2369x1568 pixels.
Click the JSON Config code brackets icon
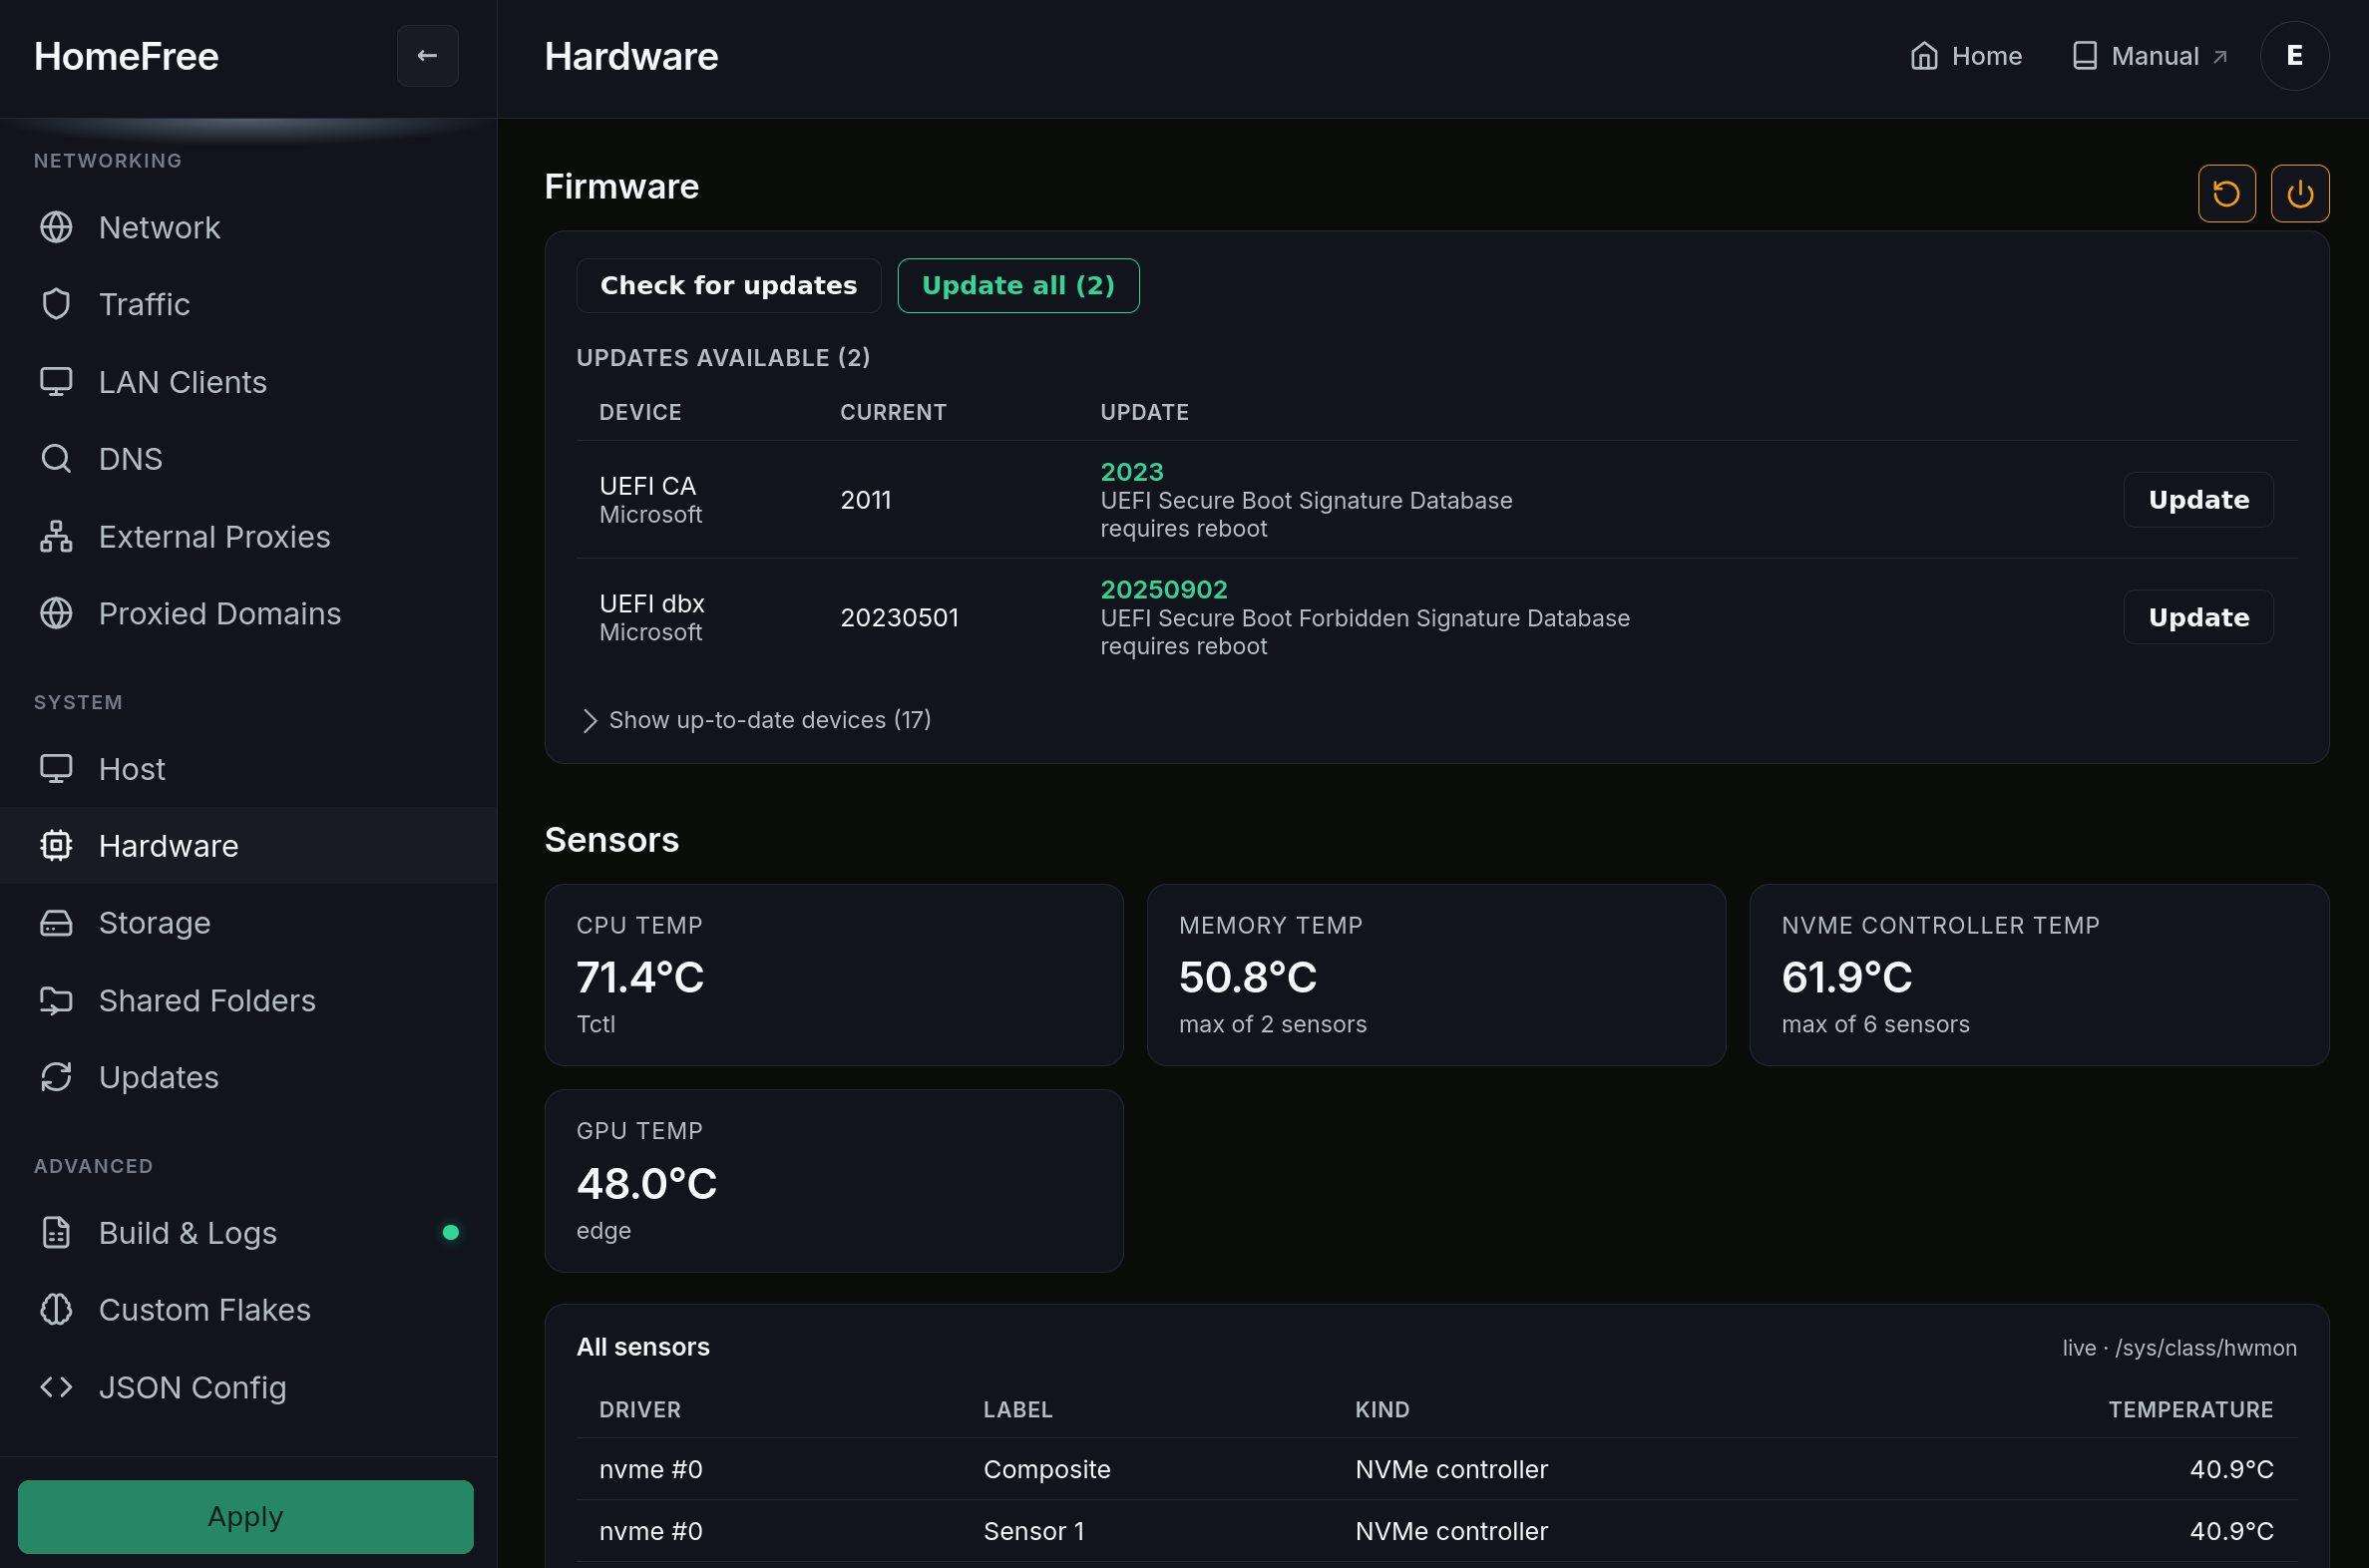click(x=56, y=1388)
